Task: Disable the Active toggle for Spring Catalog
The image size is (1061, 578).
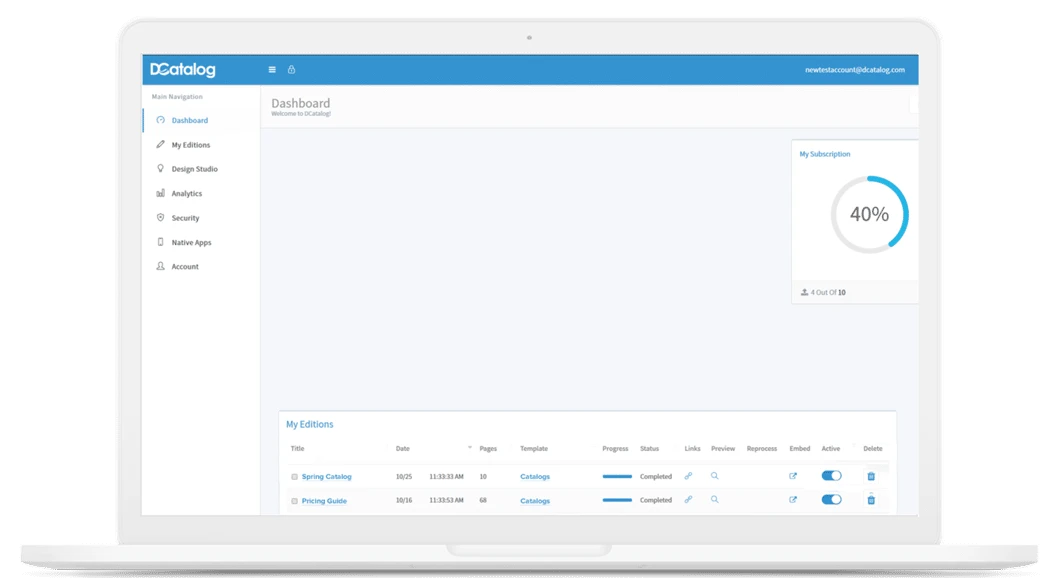Action: click(831, 475)
